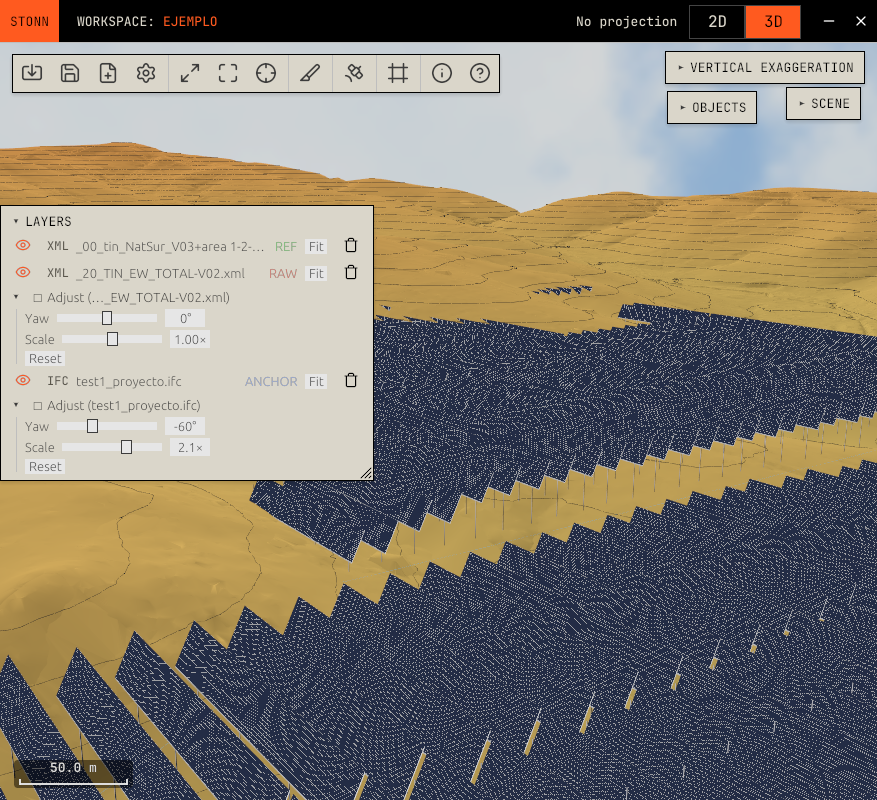This screenshot has width=877, height=800.
Task: Click the import/download icon in toolbar
Action: coord(32,73)
